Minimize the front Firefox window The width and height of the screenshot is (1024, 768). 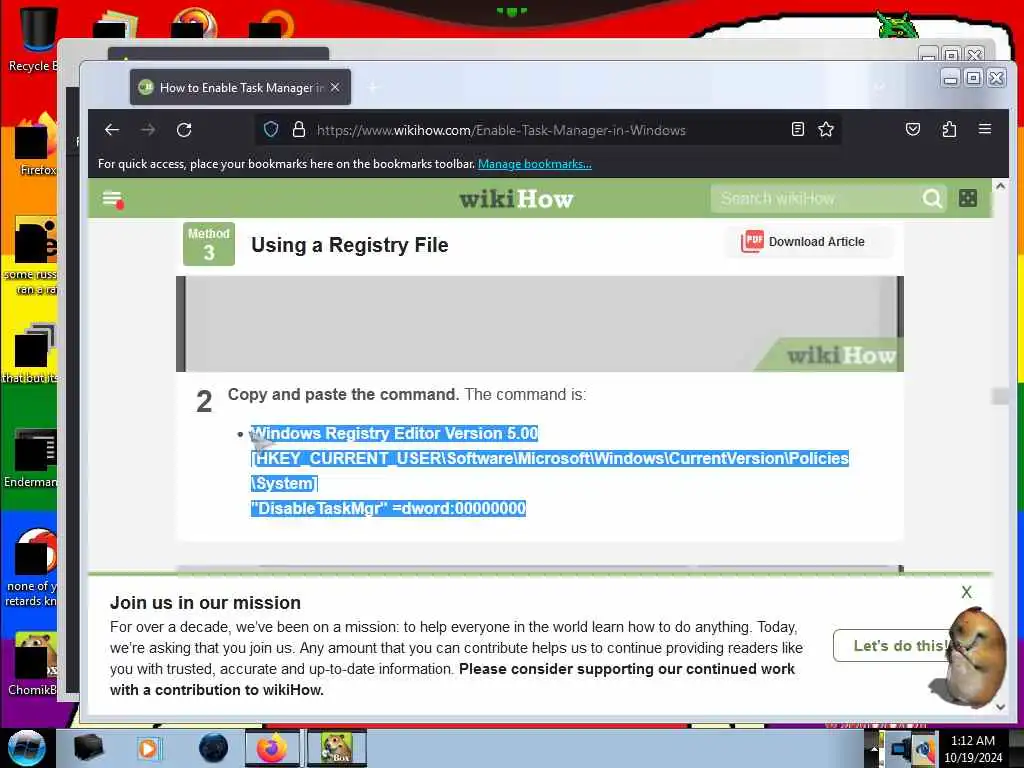[x=951, y=78]
